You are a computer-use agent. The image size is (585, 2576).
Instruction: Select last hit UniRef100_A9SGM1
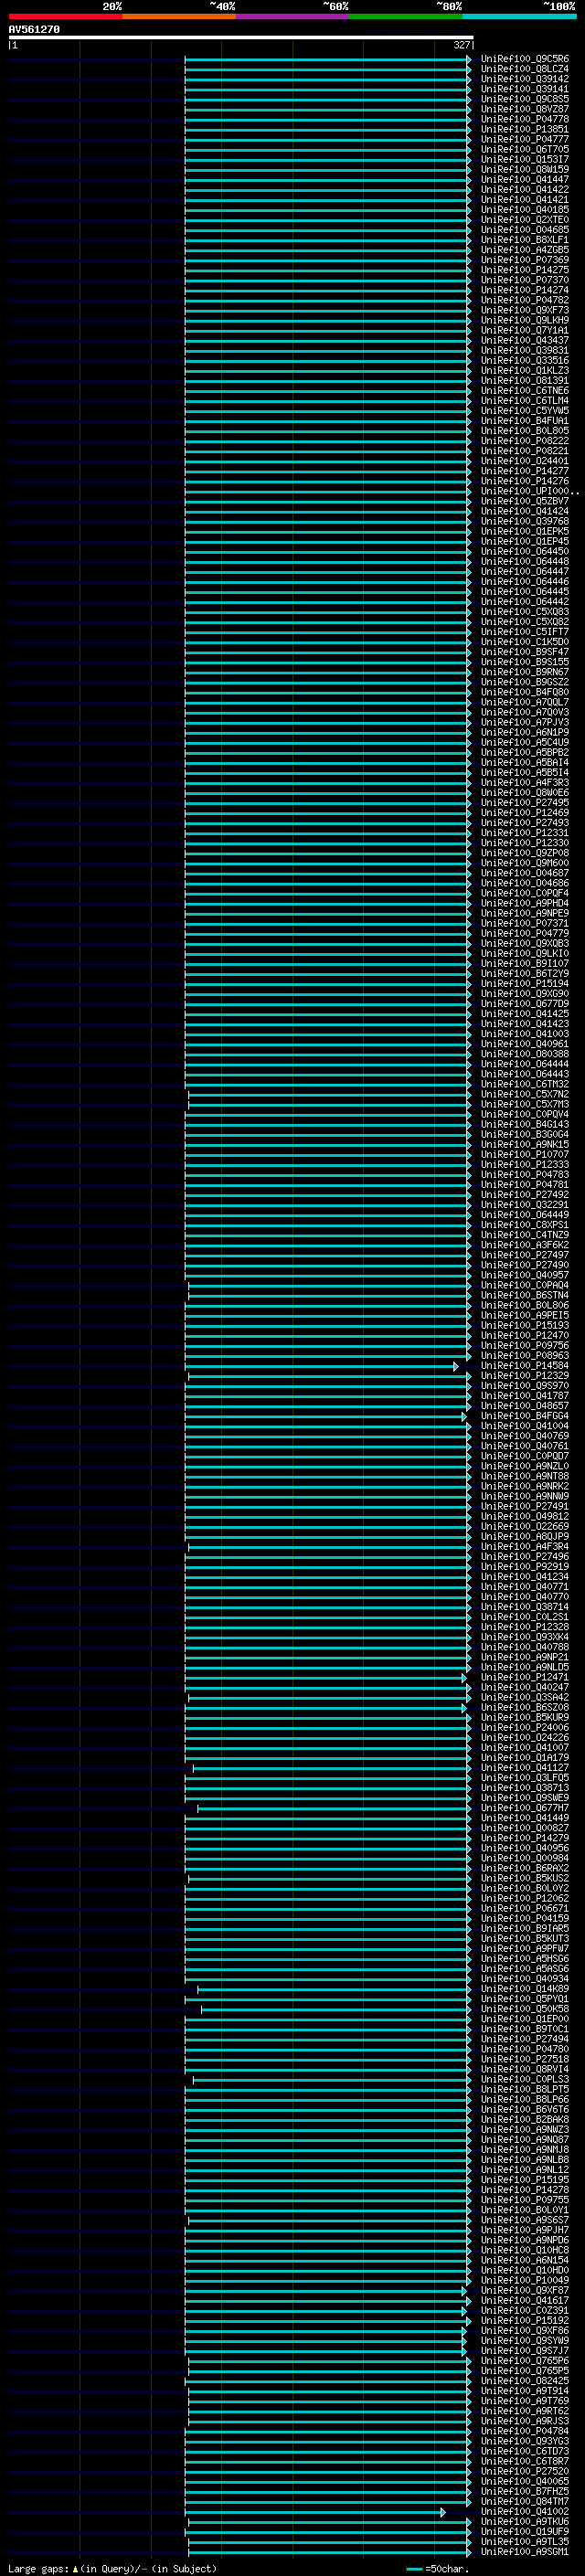point(524,2552)
